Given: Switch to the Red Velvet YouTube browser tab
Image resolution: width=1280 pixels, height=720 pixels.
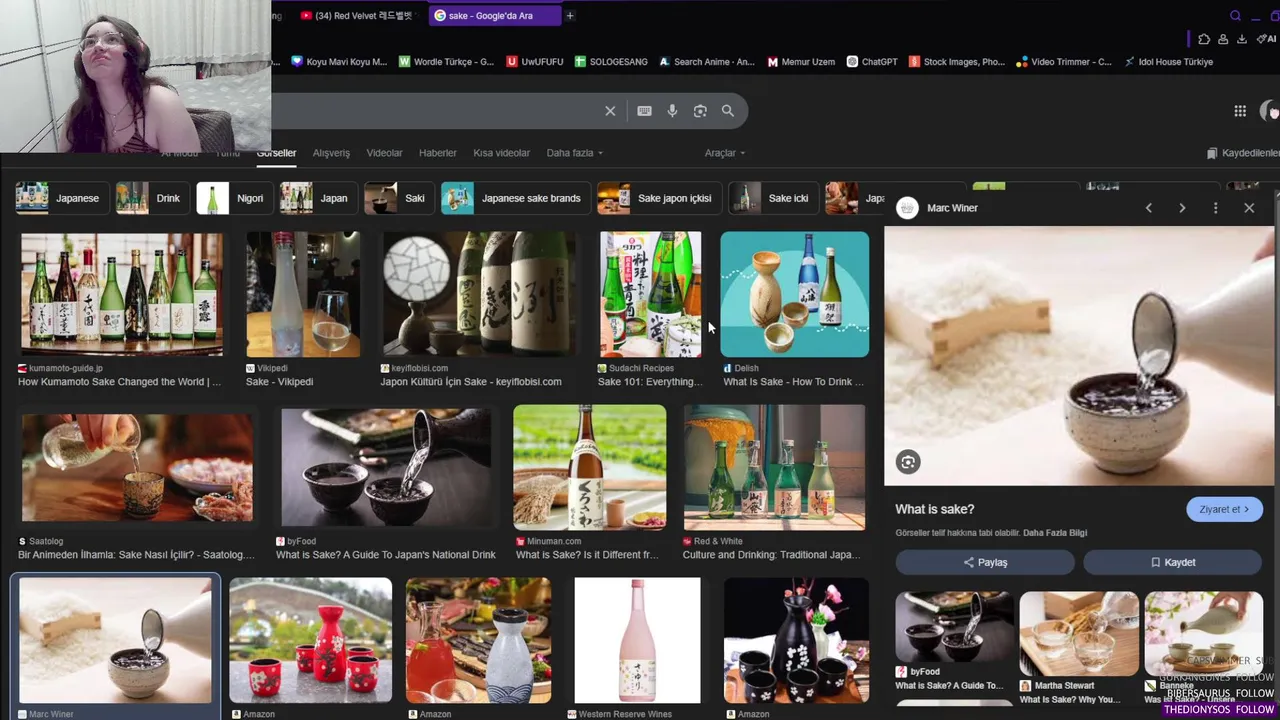Looking at the screenshot, I should (357, 15).
